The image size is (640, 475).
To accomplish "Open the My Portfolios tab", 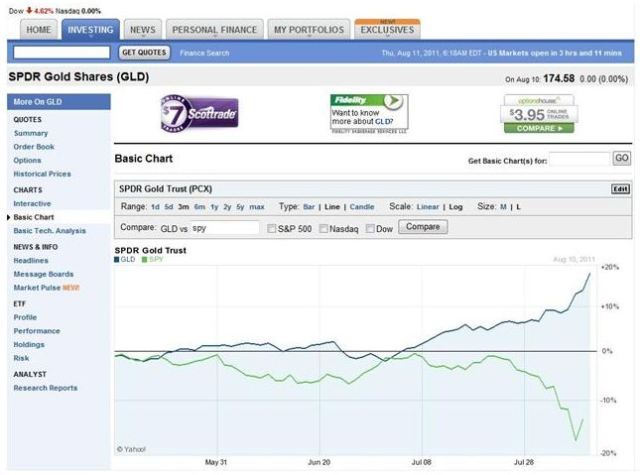I will [x=310, y=30].
